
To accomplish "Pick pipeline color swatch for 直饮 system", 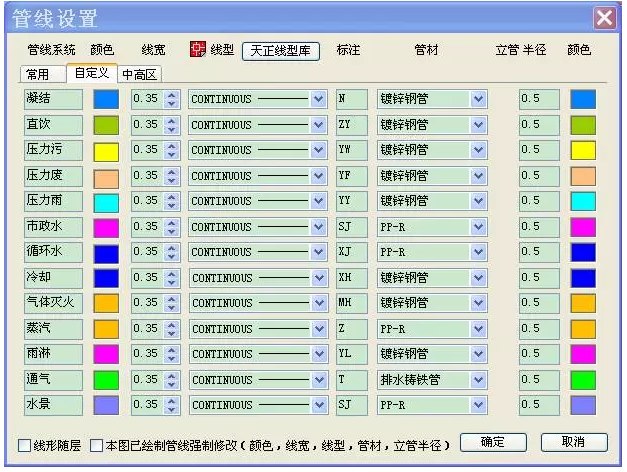I will pyautogui.click(x=106, y=125).
